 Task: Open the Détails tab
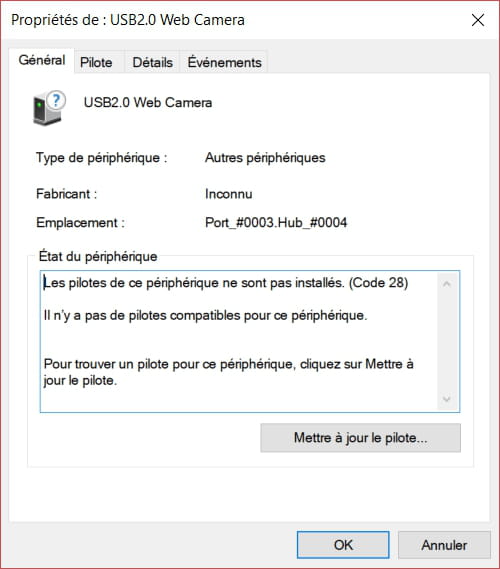click(x=152, y=62)
